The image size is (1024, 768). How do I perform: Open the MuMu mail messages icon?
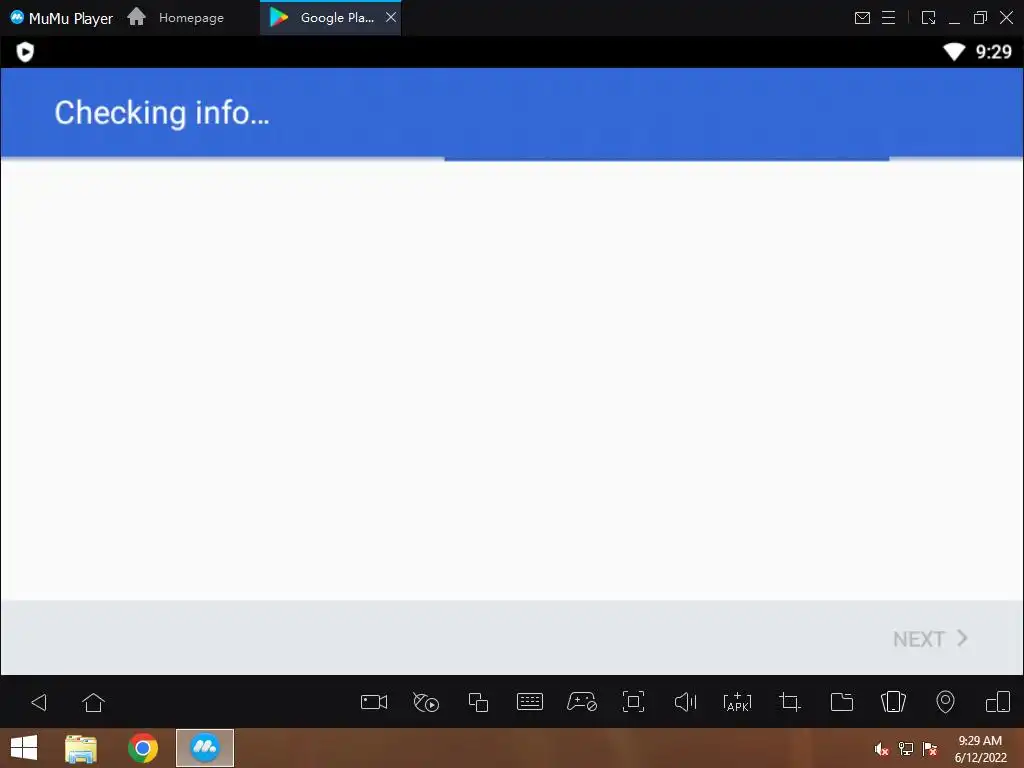pyautogui.click(x=862, y=18)
